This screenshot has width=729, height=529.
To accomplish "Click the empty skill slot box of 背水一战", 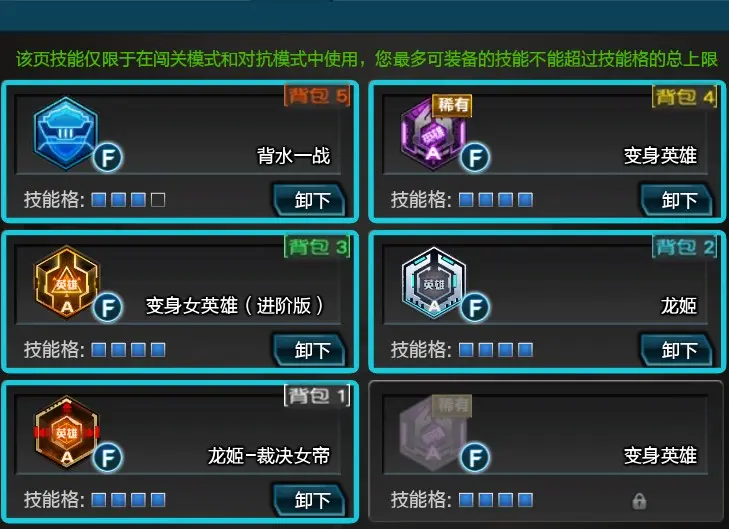I will pyautogui.click(x=158, y=200).
